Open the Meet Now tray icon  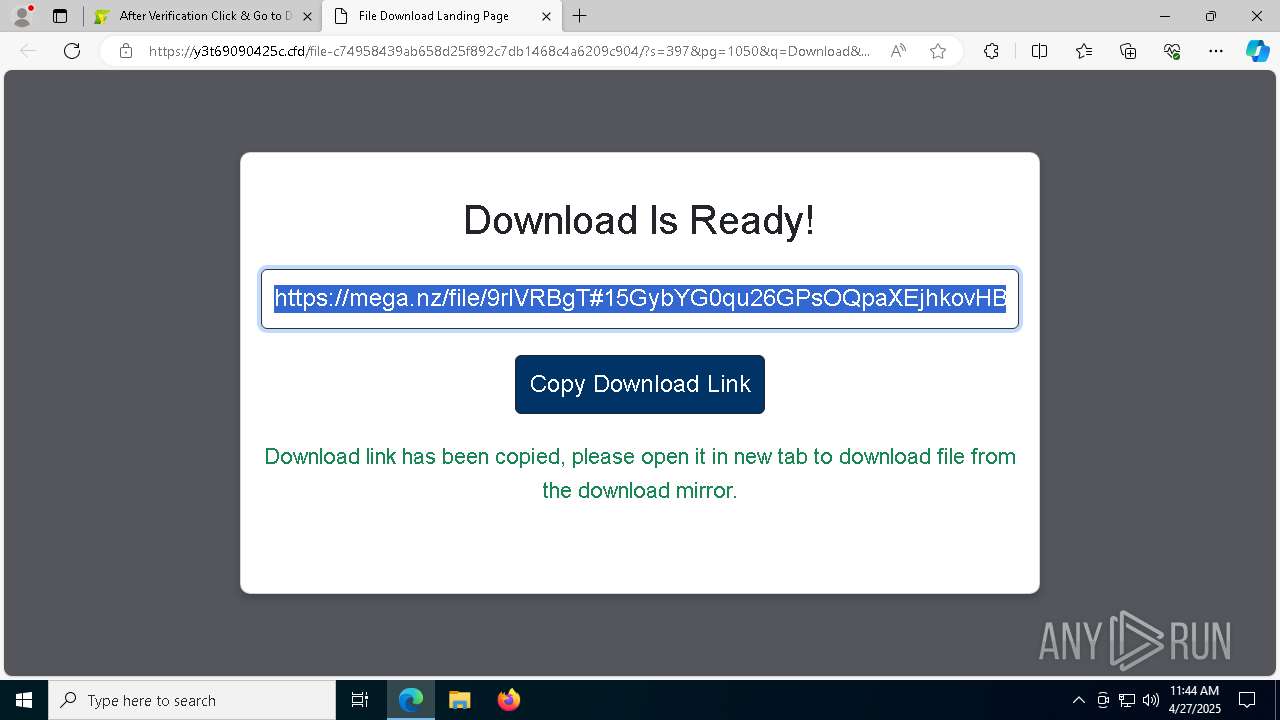point(1103,700)
